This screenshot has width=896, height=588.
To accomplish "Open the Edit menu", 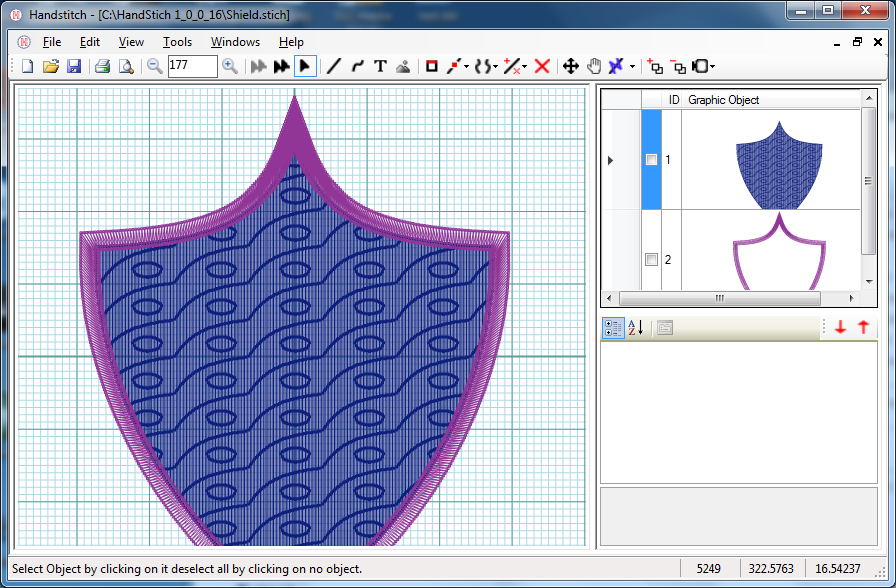I will (90, 42).
